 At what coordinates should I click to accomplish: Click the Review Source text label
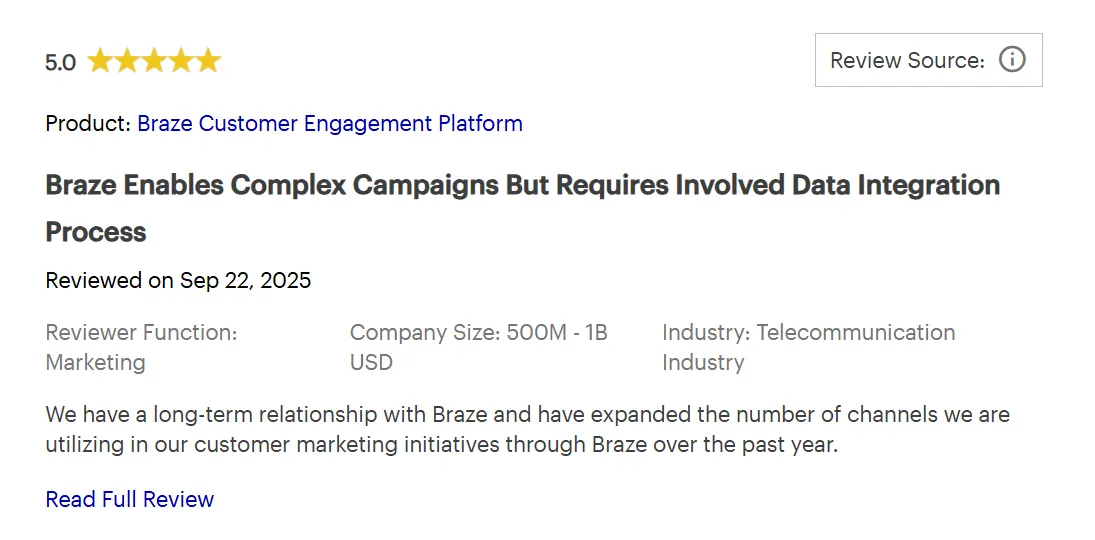pos(907,60)
